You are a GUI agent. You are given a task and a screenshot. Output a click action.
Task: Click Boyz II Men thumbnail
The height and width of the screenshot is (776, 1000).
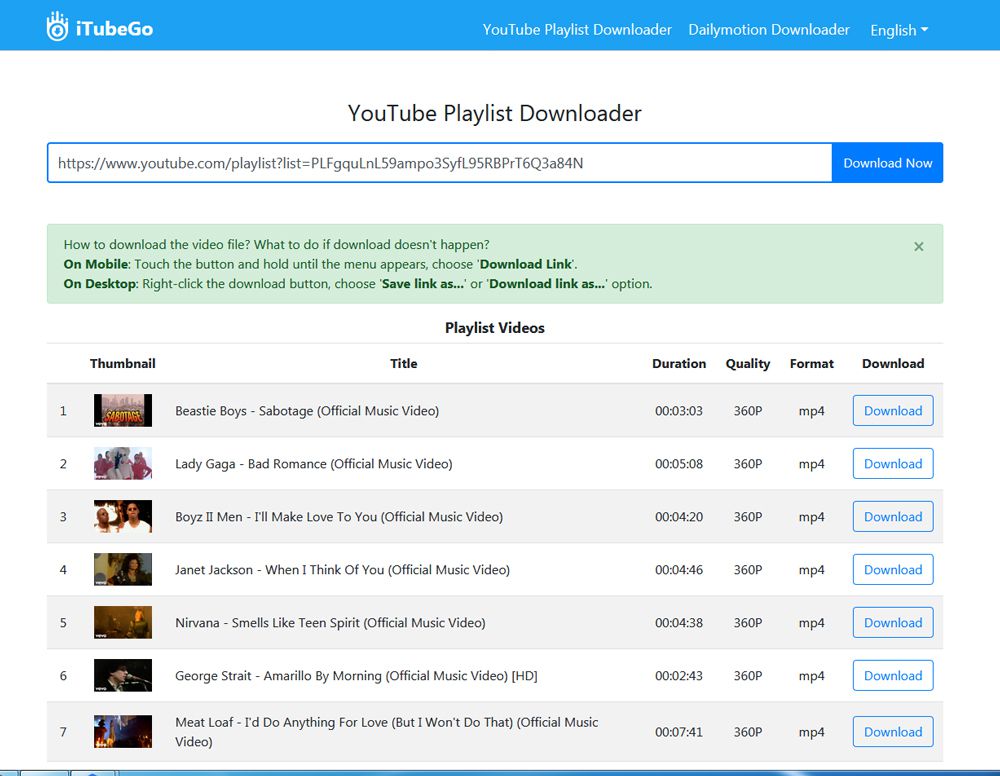123,516
